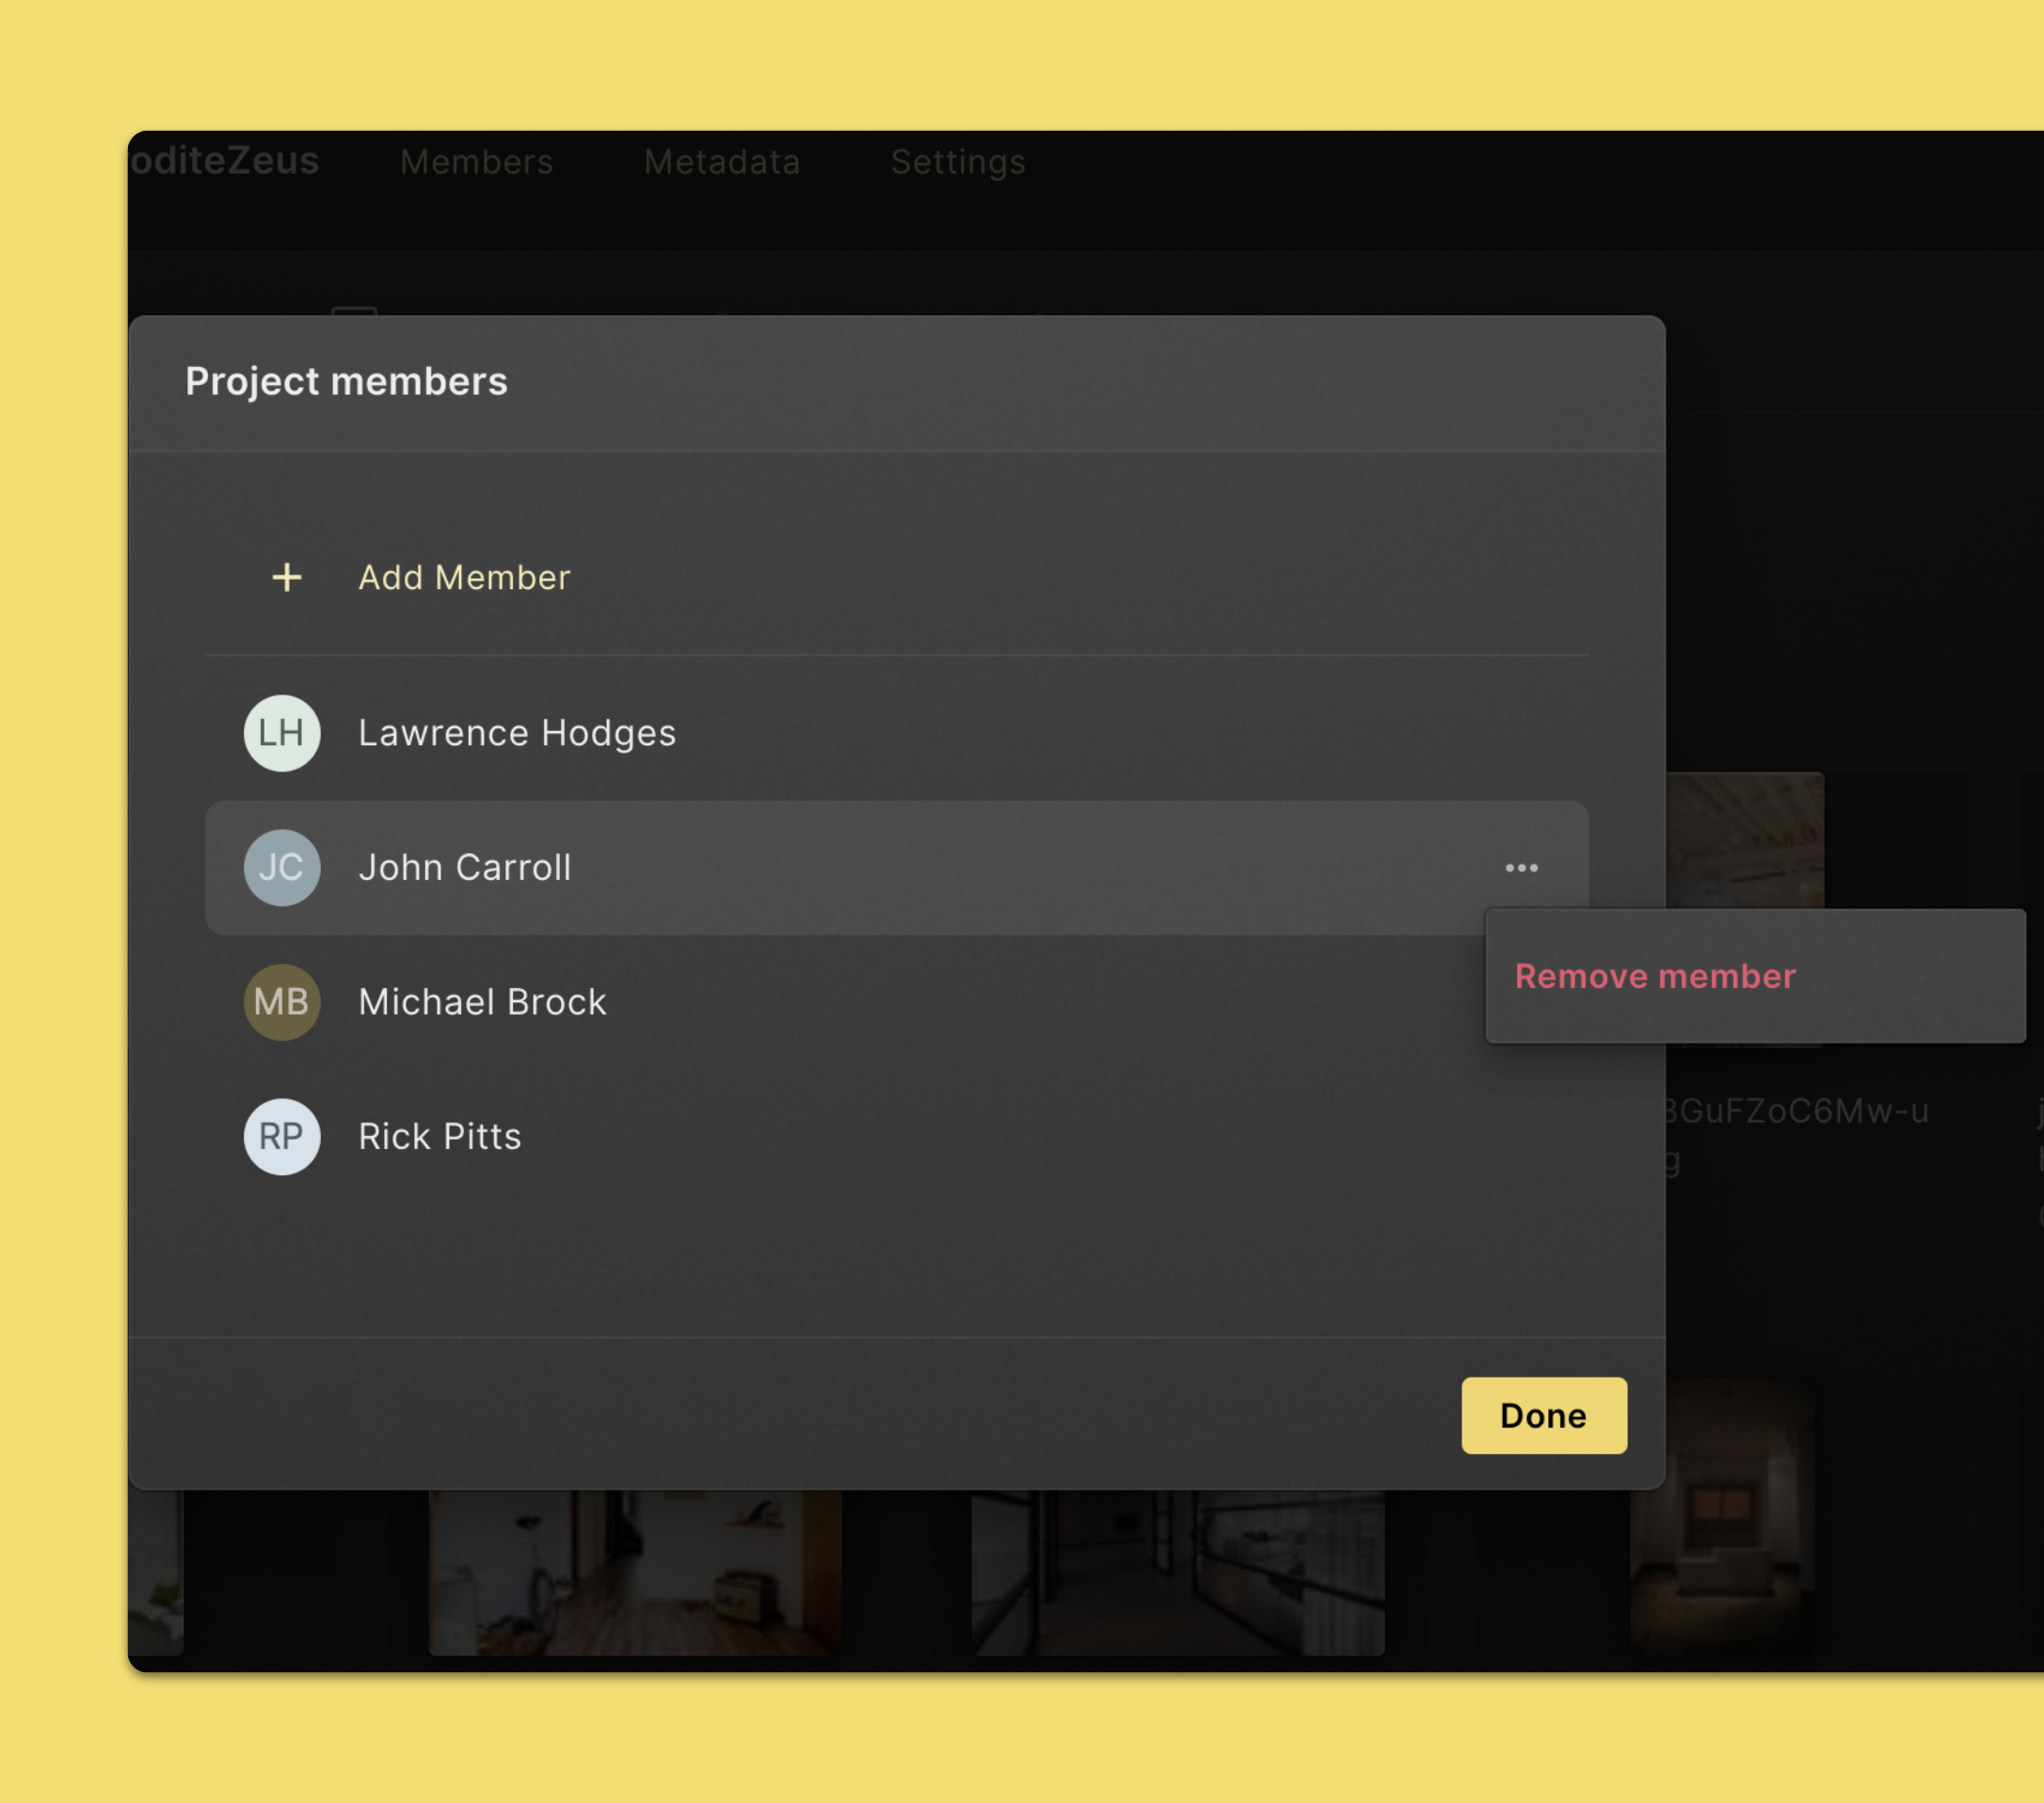2044x1803 pixels.
Task: Click the MB avatar for Michael Brock
Action: tap(282, 1002)
